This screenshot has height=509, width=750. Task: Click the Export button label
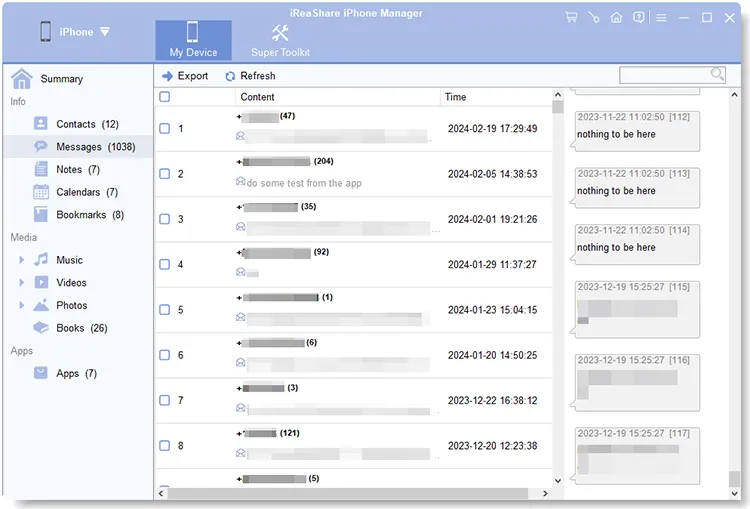pyautogui.click(x=193, y=76)
